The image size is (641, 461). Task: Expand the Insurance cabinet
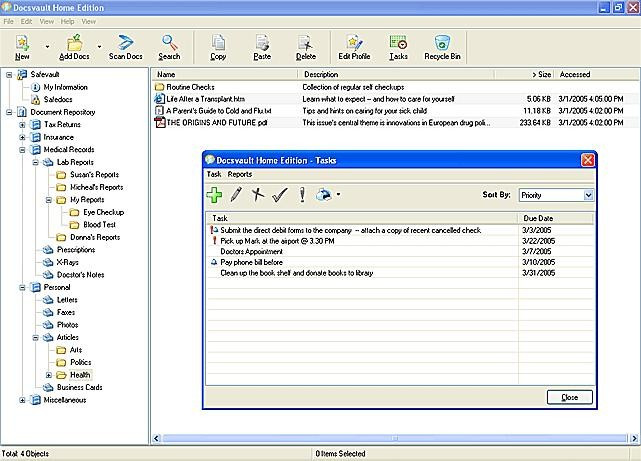click(22, 137)
